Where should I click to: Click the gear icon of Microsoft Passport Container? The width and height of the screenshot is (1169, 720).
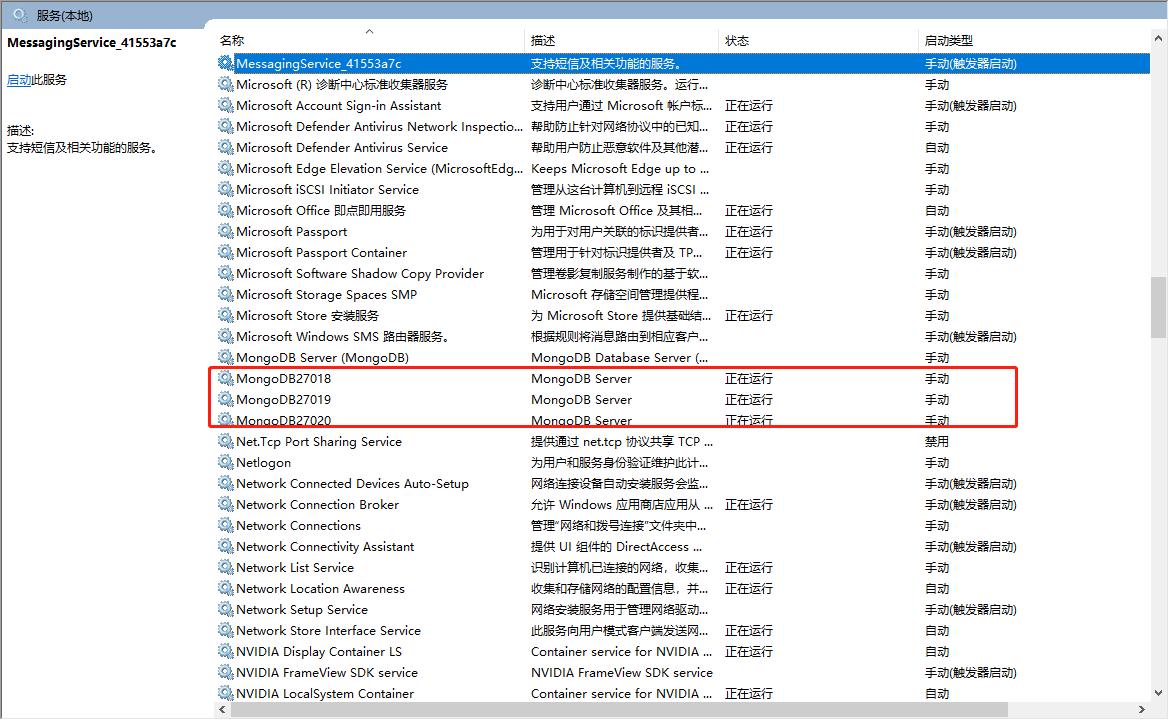click(226, 252)
